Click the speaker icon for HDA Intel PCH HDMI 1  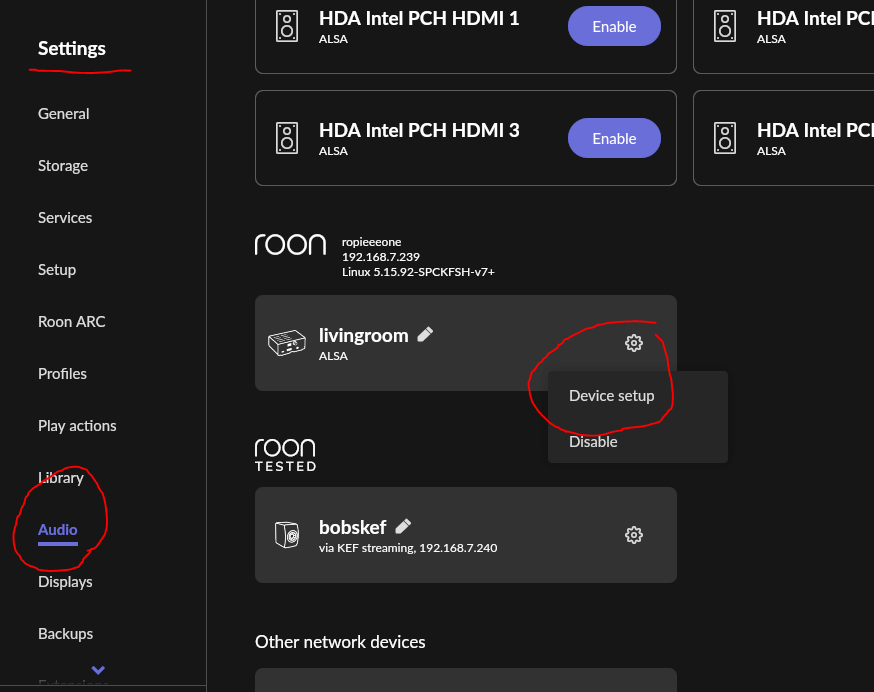(287, 26)
